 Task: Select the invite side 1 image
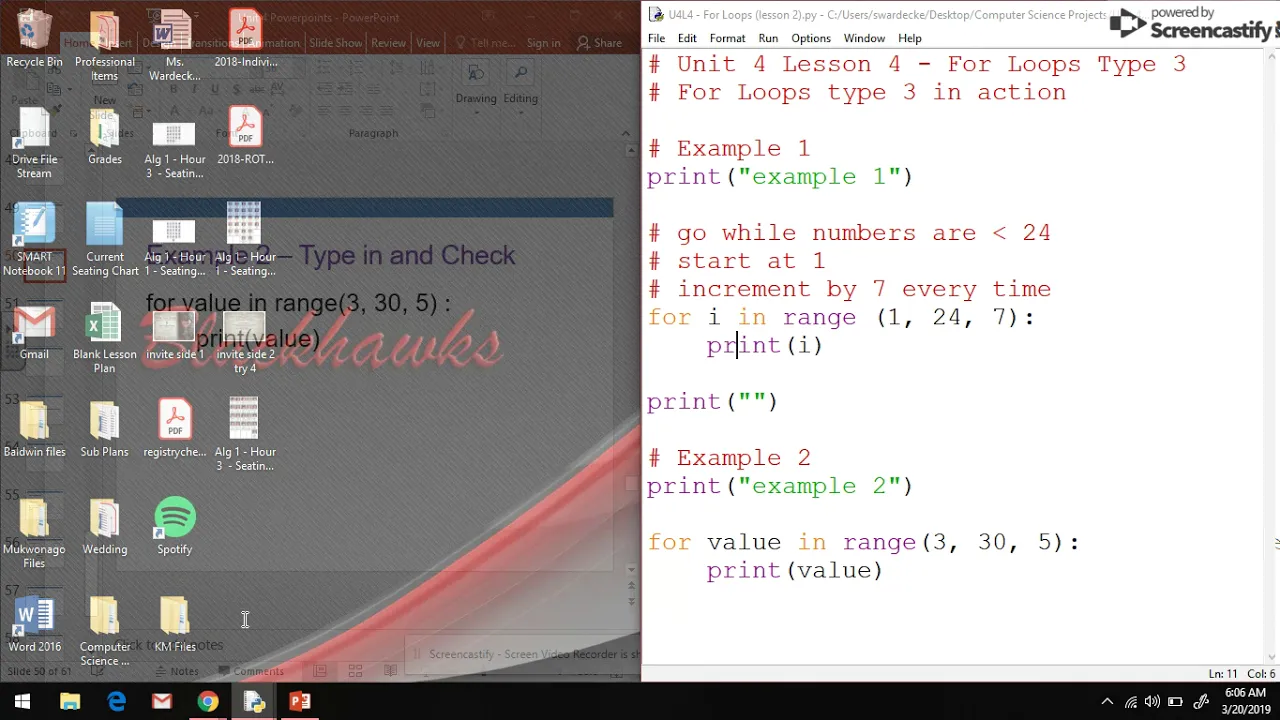pyautogui.click(x=174, y=337)
